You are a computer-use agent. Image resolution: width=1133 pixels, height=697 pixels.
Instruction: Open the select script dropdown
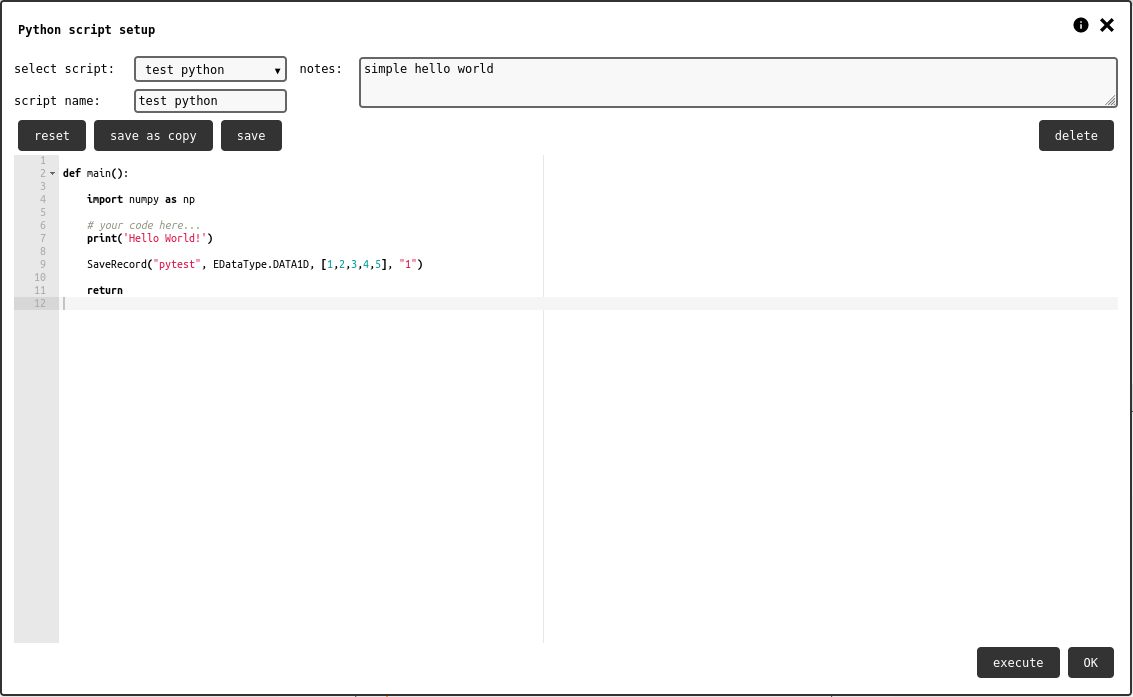tap(210, 69)
